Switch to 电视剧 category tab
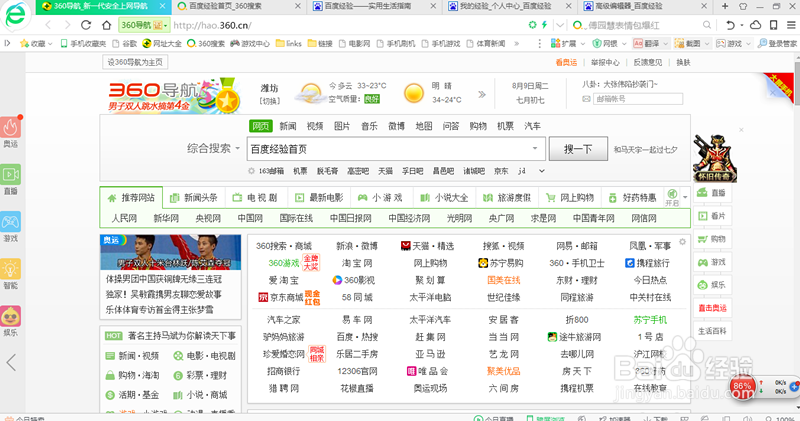 (256, 197)
